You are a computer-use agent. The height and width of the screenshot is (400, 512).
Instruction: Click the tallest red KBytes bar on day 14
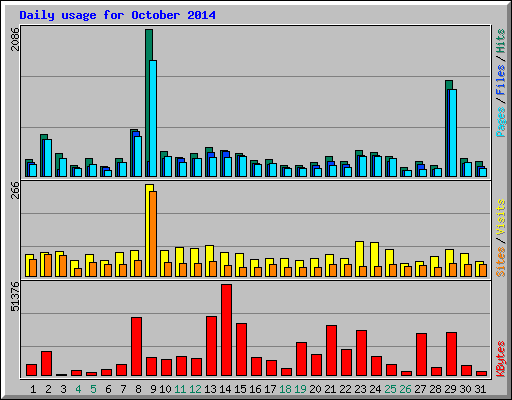(x=226, y=330)
